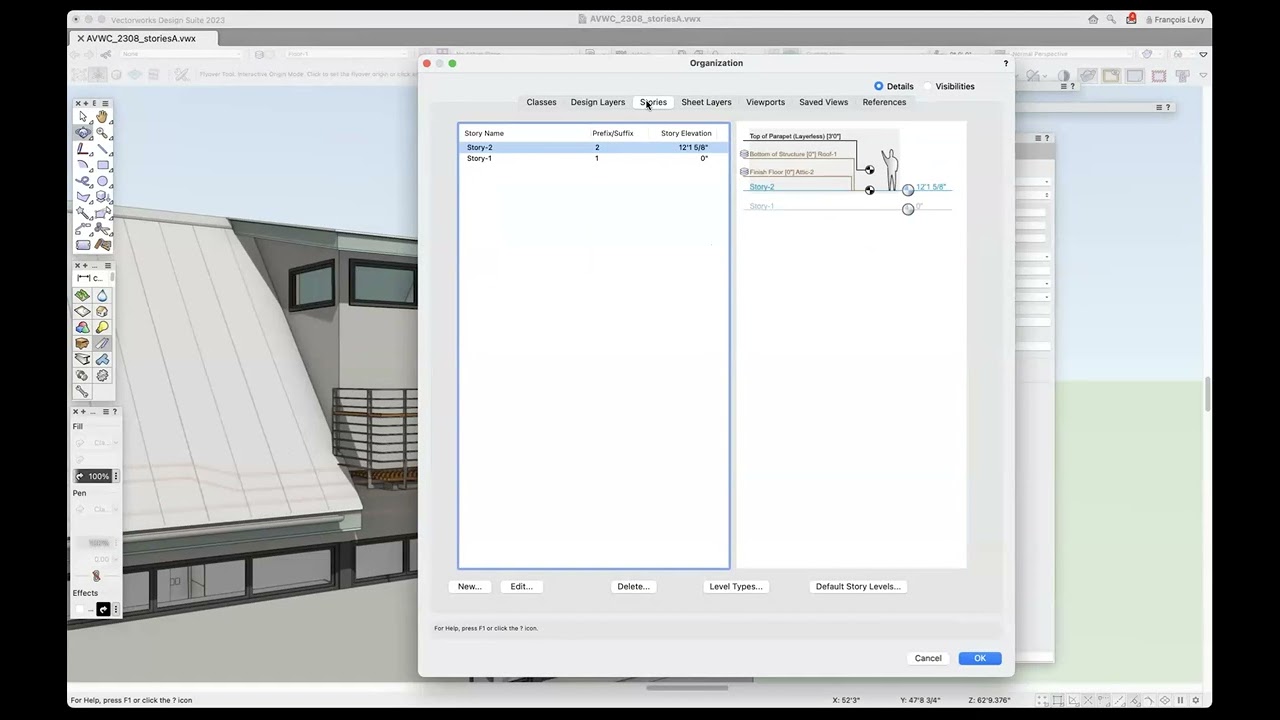
Task: Open tool sets palette hamburger menu
Action: tap(107, 266)
